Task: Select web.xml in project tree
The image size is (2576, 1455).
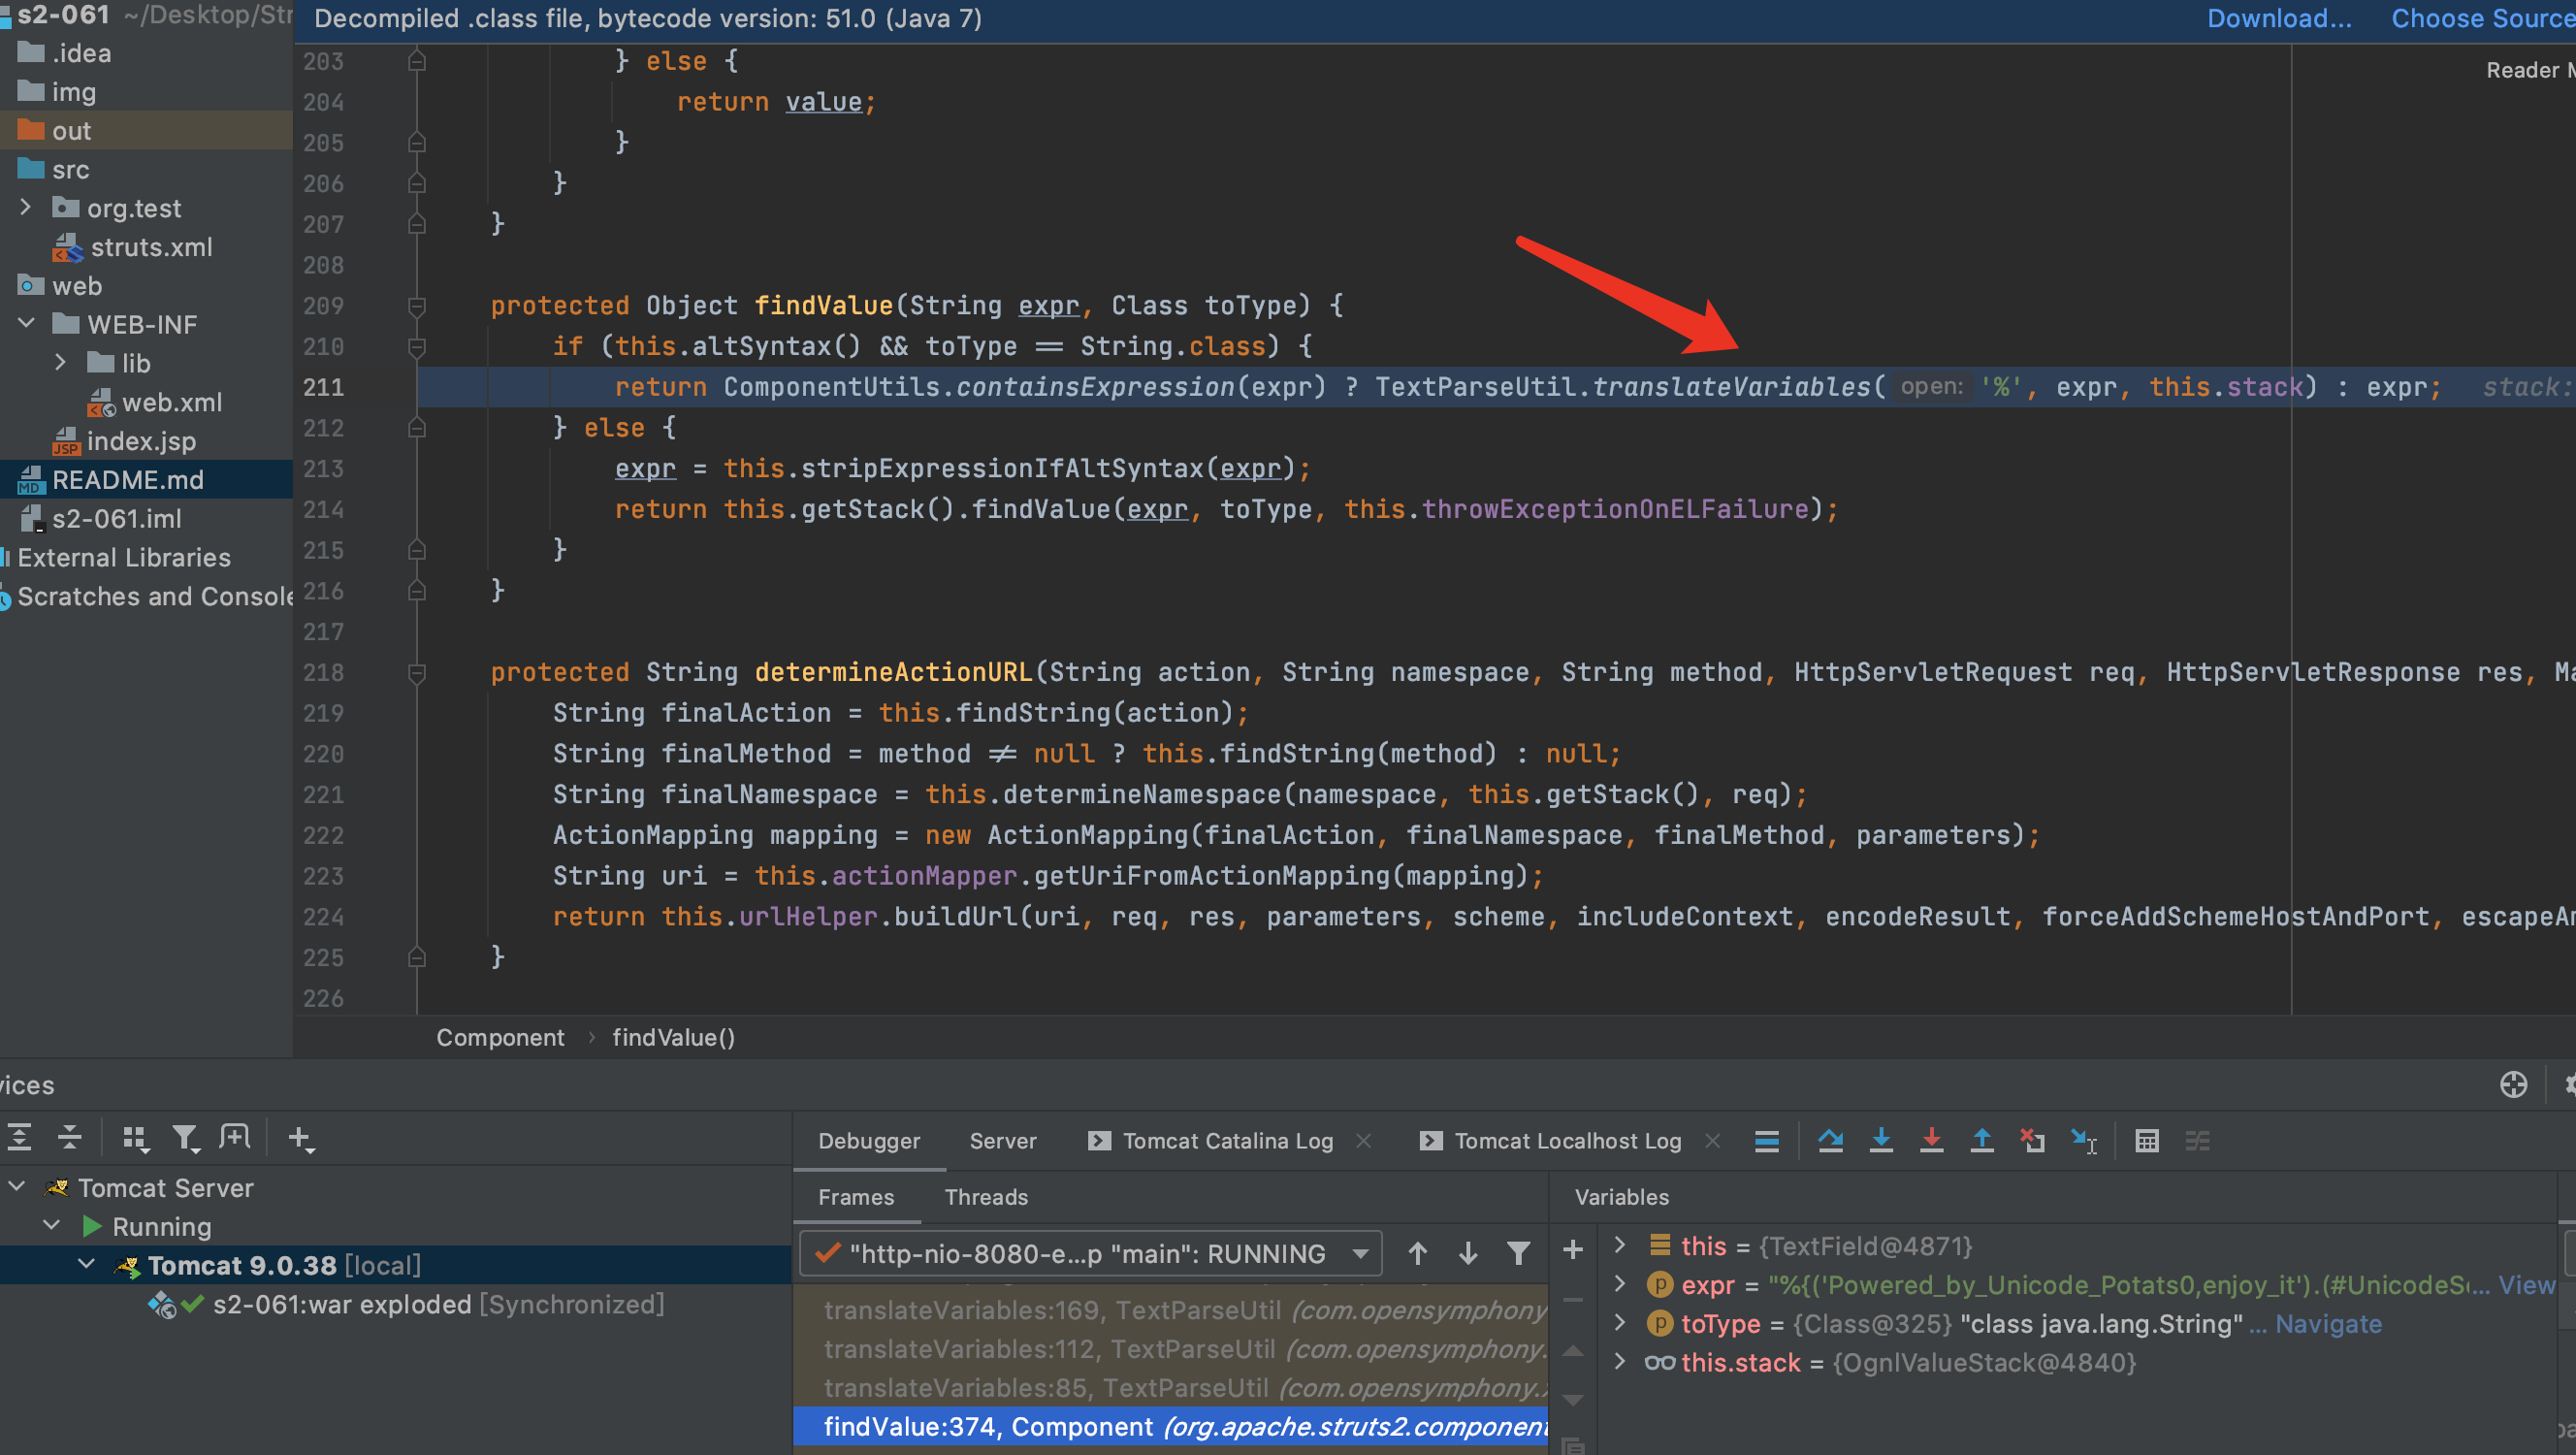Action: point(172,402)
